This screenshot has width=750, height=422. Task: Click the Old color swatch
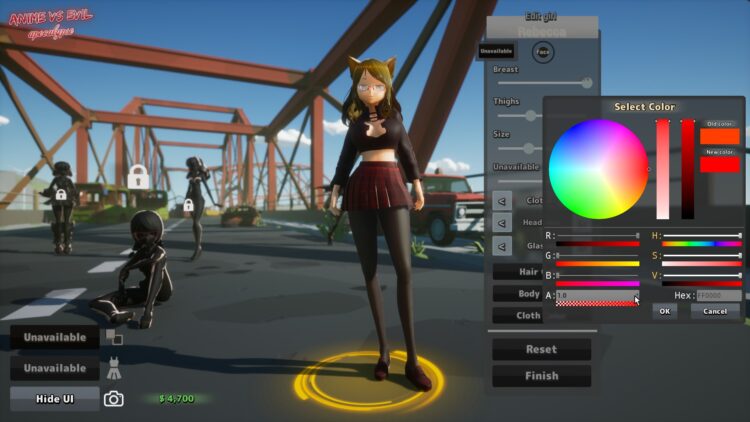pos(719,136)
